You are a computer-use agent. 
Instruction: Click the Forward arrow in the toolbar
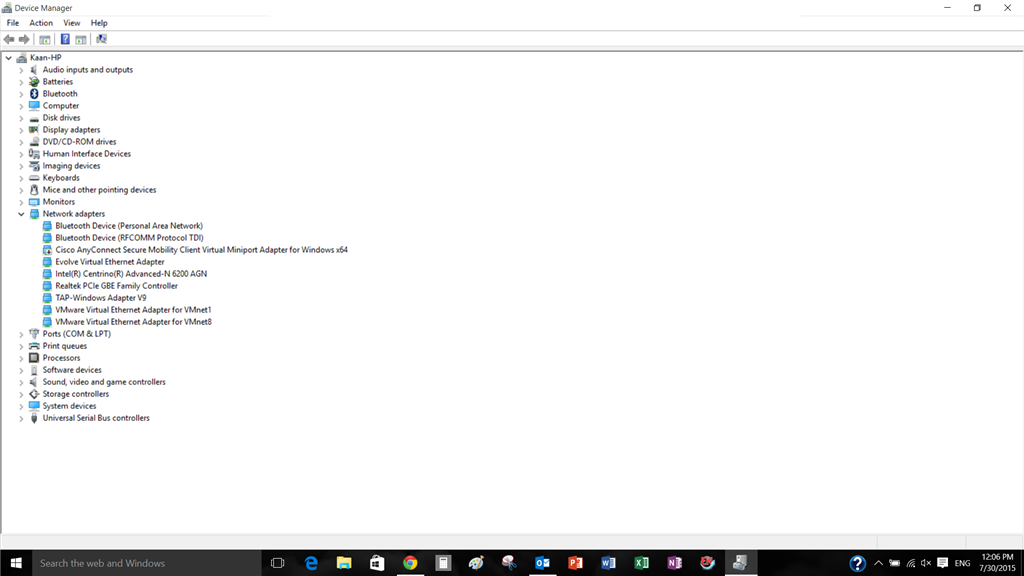[24, 39]
